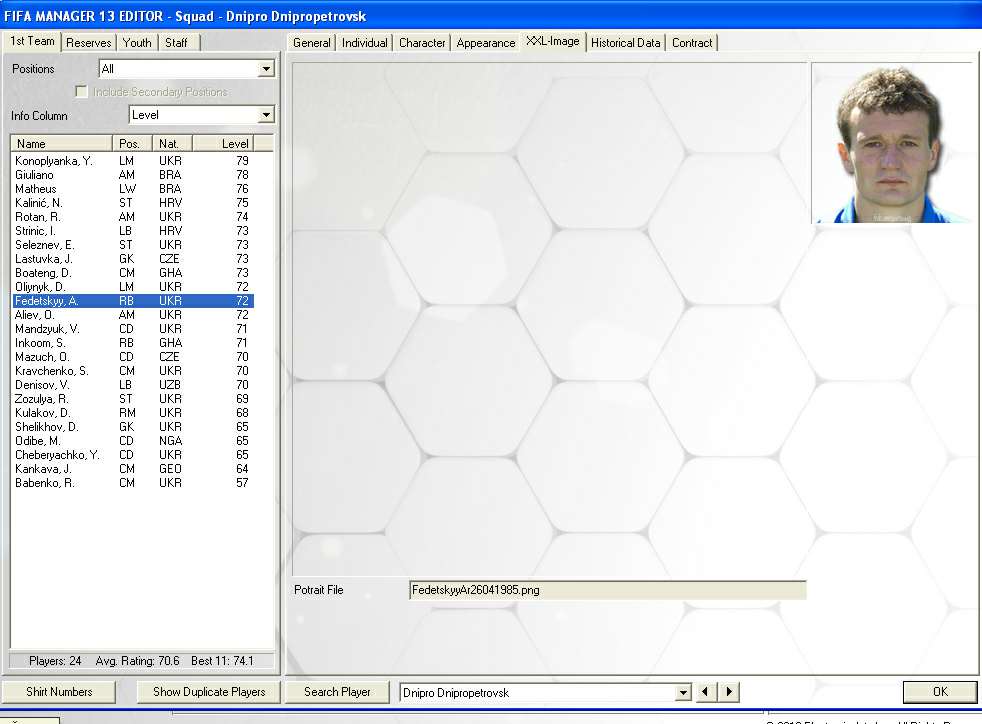The width and height of the screenshot is (982, 724).
Task: Switch to the Reserves tab
Action: (x=89, y=42)
